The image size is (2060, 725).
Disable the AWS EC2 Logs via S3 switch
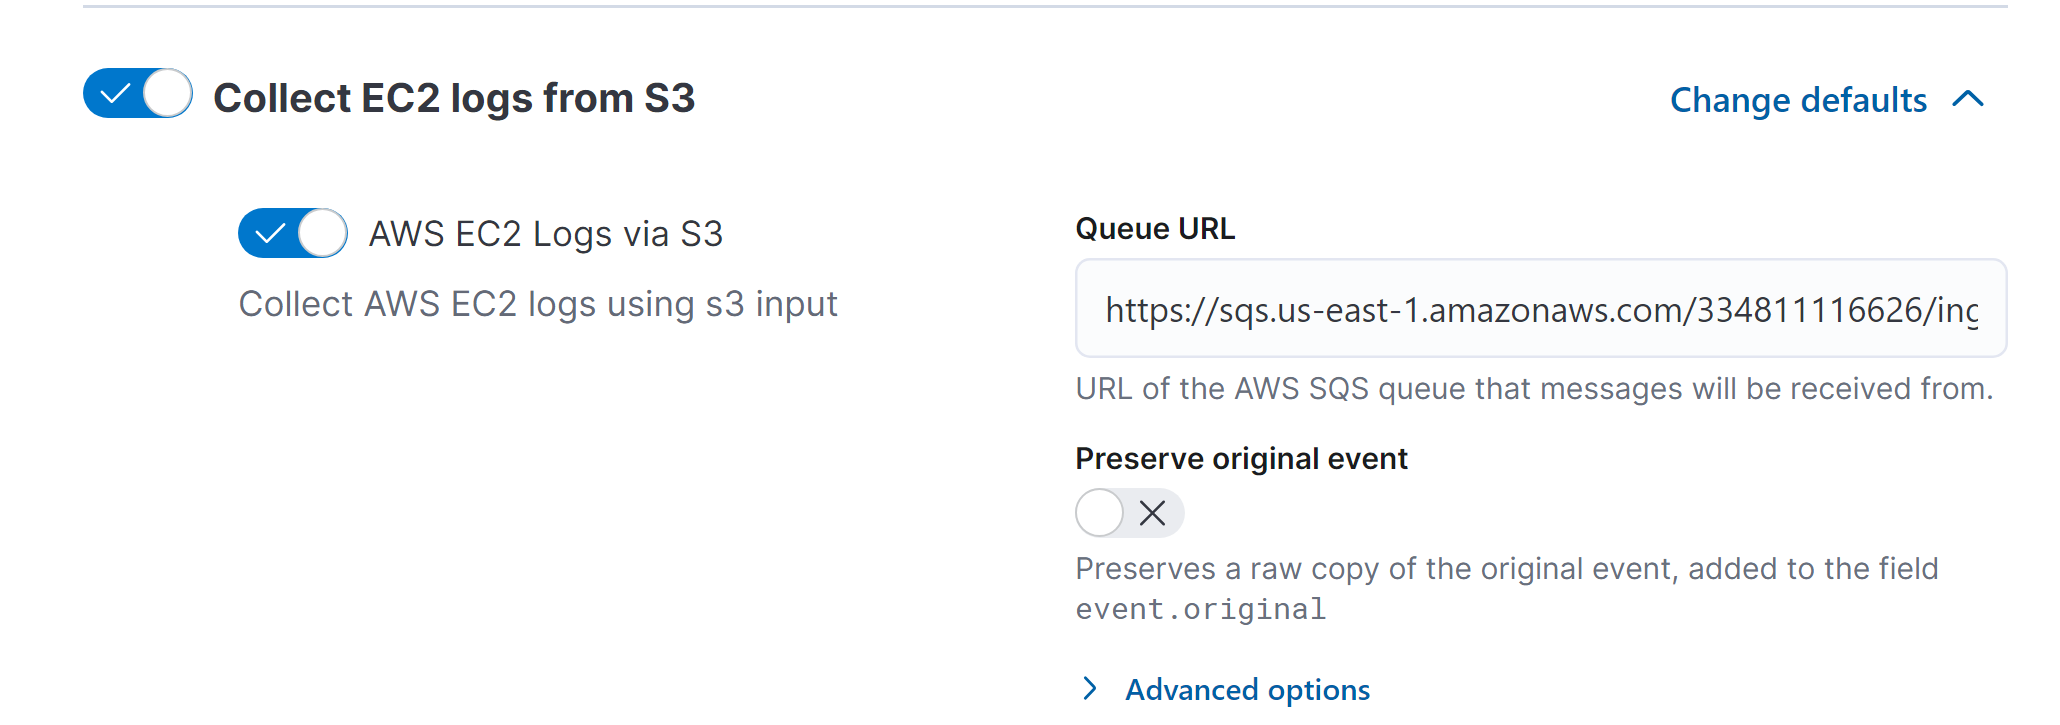293,234
